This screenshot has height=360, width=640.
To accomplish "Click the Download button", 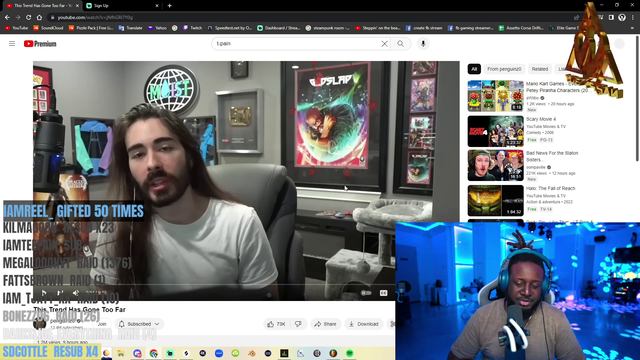I will (x=363, y=324).
